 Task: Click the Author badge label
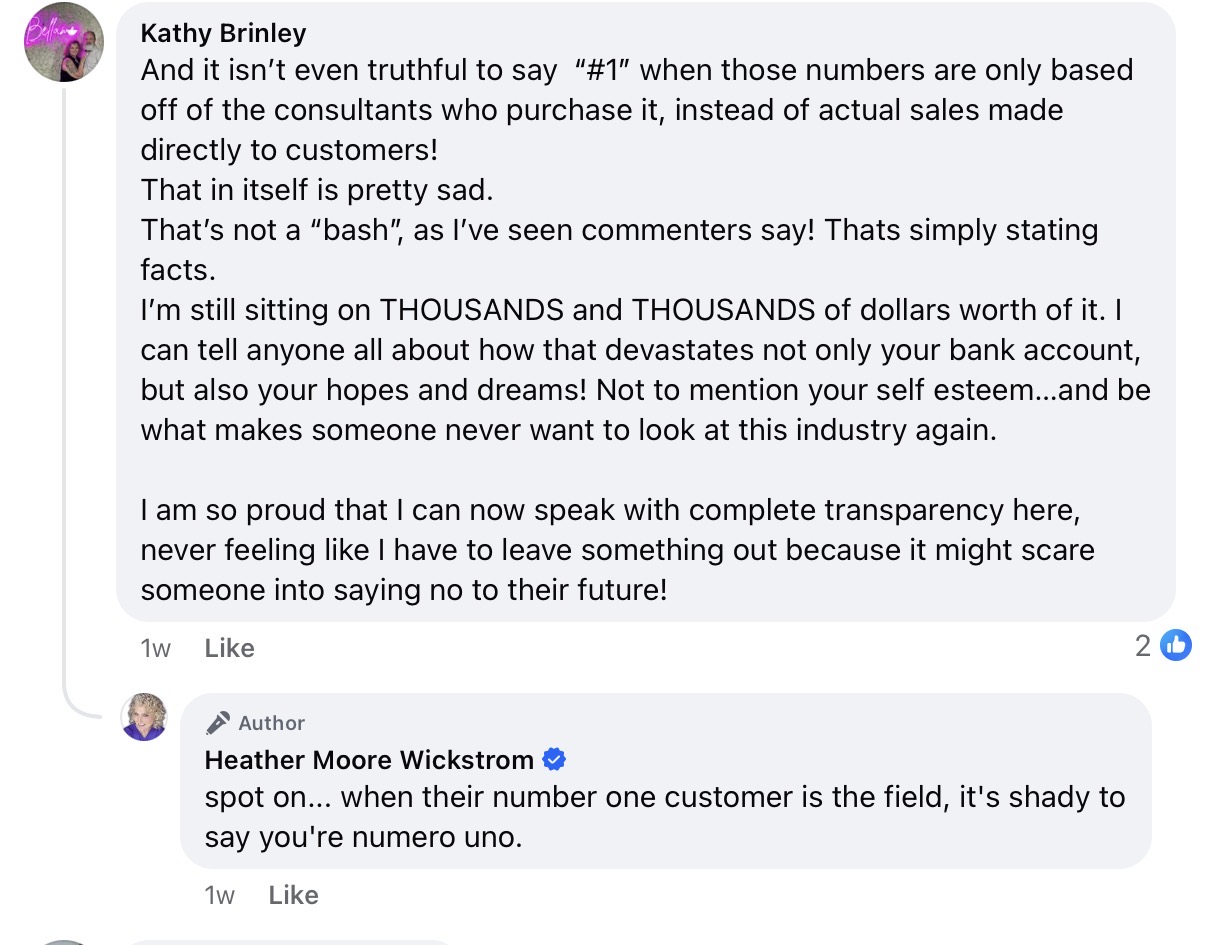(271, 723)
